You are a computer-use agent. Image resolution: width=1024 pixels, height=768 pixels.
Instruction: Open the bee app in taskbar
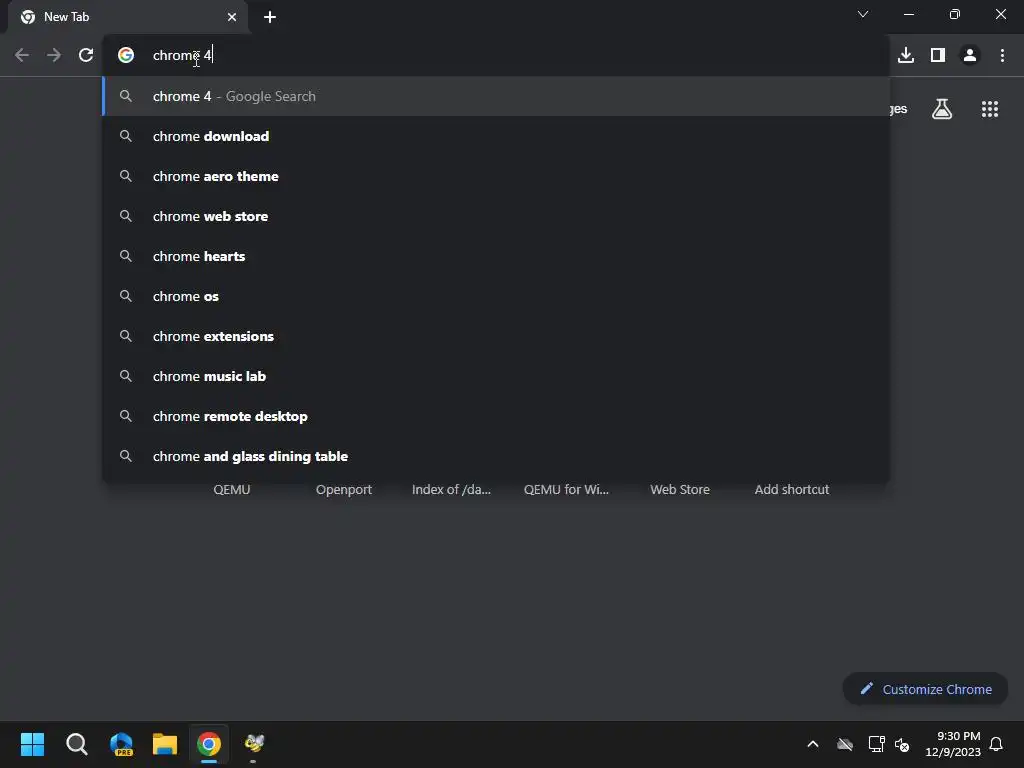coord(253,744)
